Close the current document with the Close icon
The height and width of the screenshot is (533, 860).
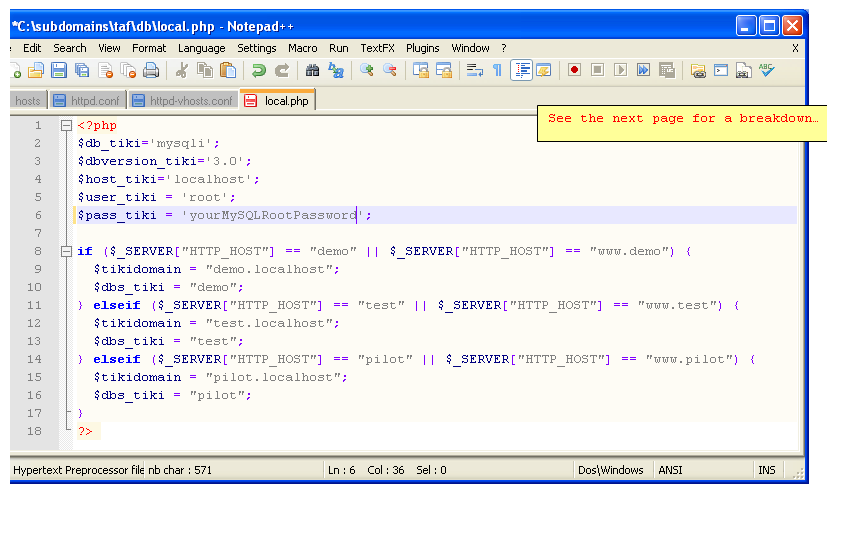click(105, 70)
